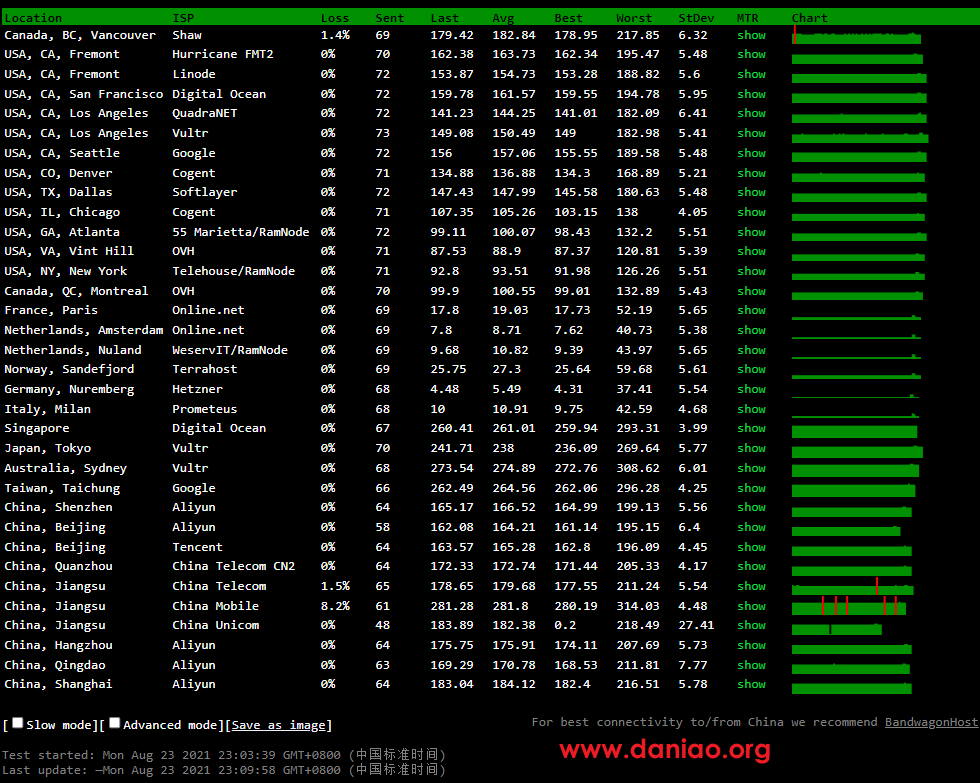Show MTR for Aliyun Qingdao
The height and width of the screenshot is (783, 980).
click(751, 666)
